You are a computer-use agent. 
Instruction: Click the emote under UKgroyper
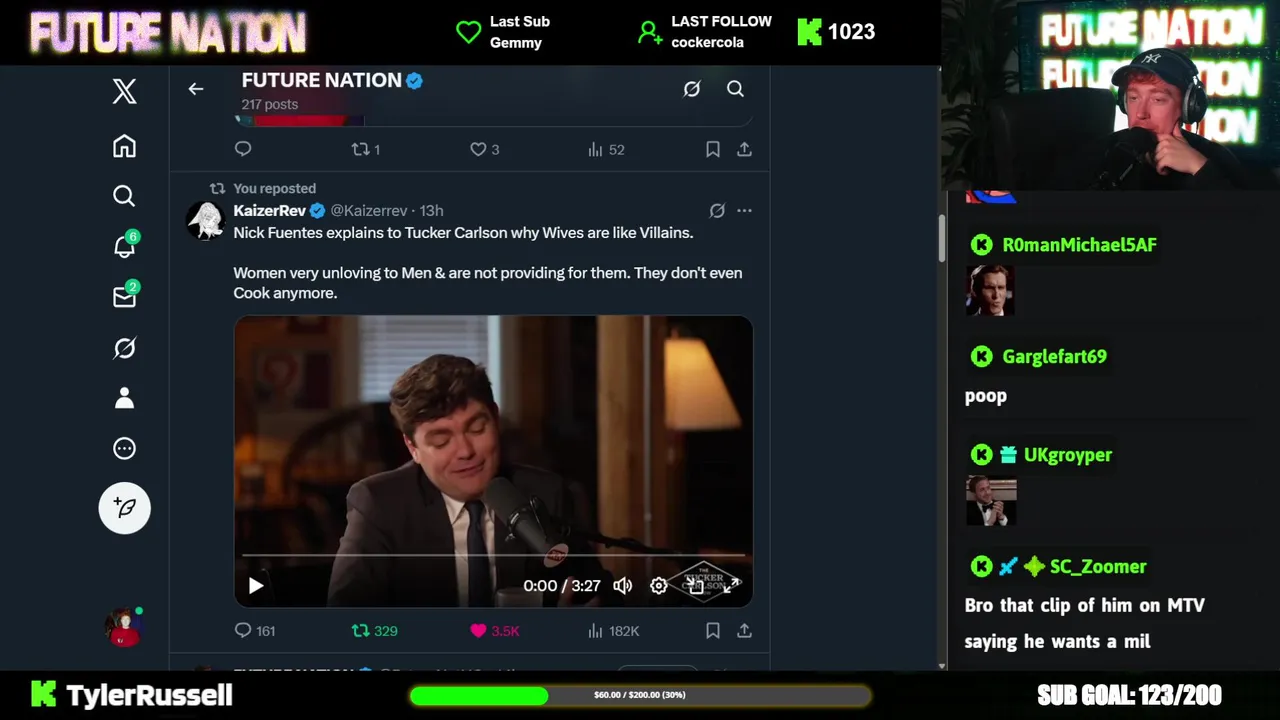(991, 501)
